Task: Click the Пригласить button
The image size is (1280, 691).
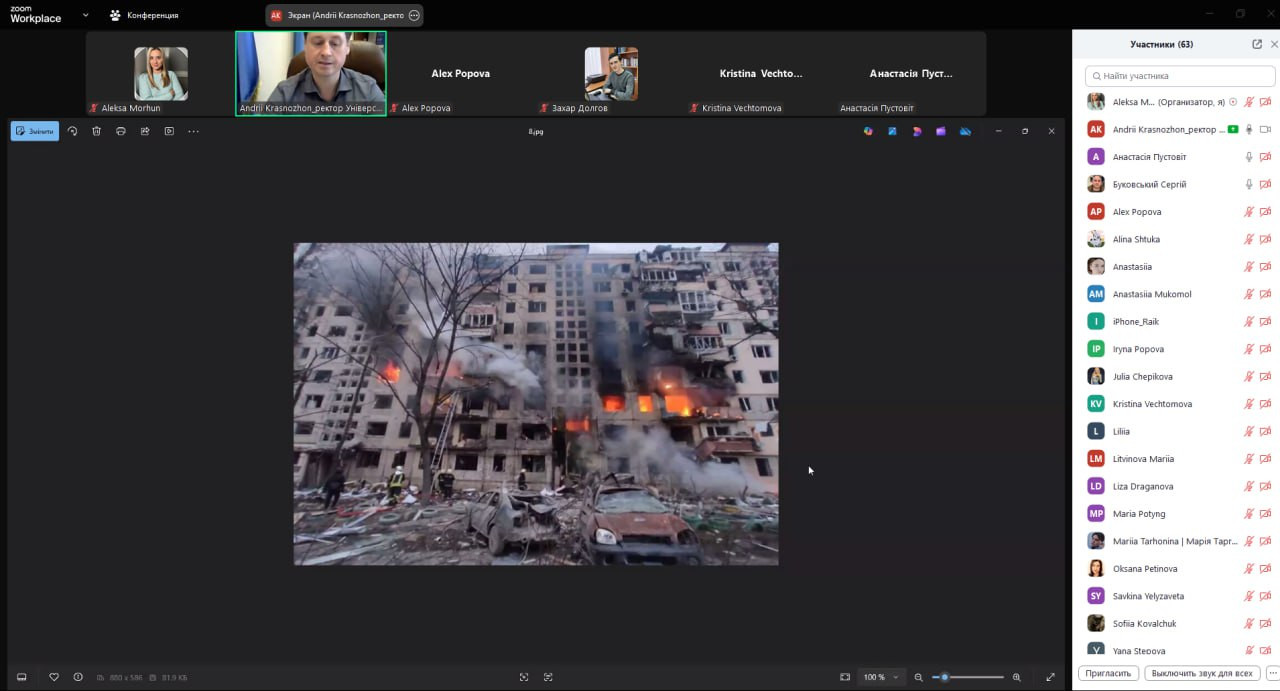Action: pyautogui.click(x=1108, y=673)
